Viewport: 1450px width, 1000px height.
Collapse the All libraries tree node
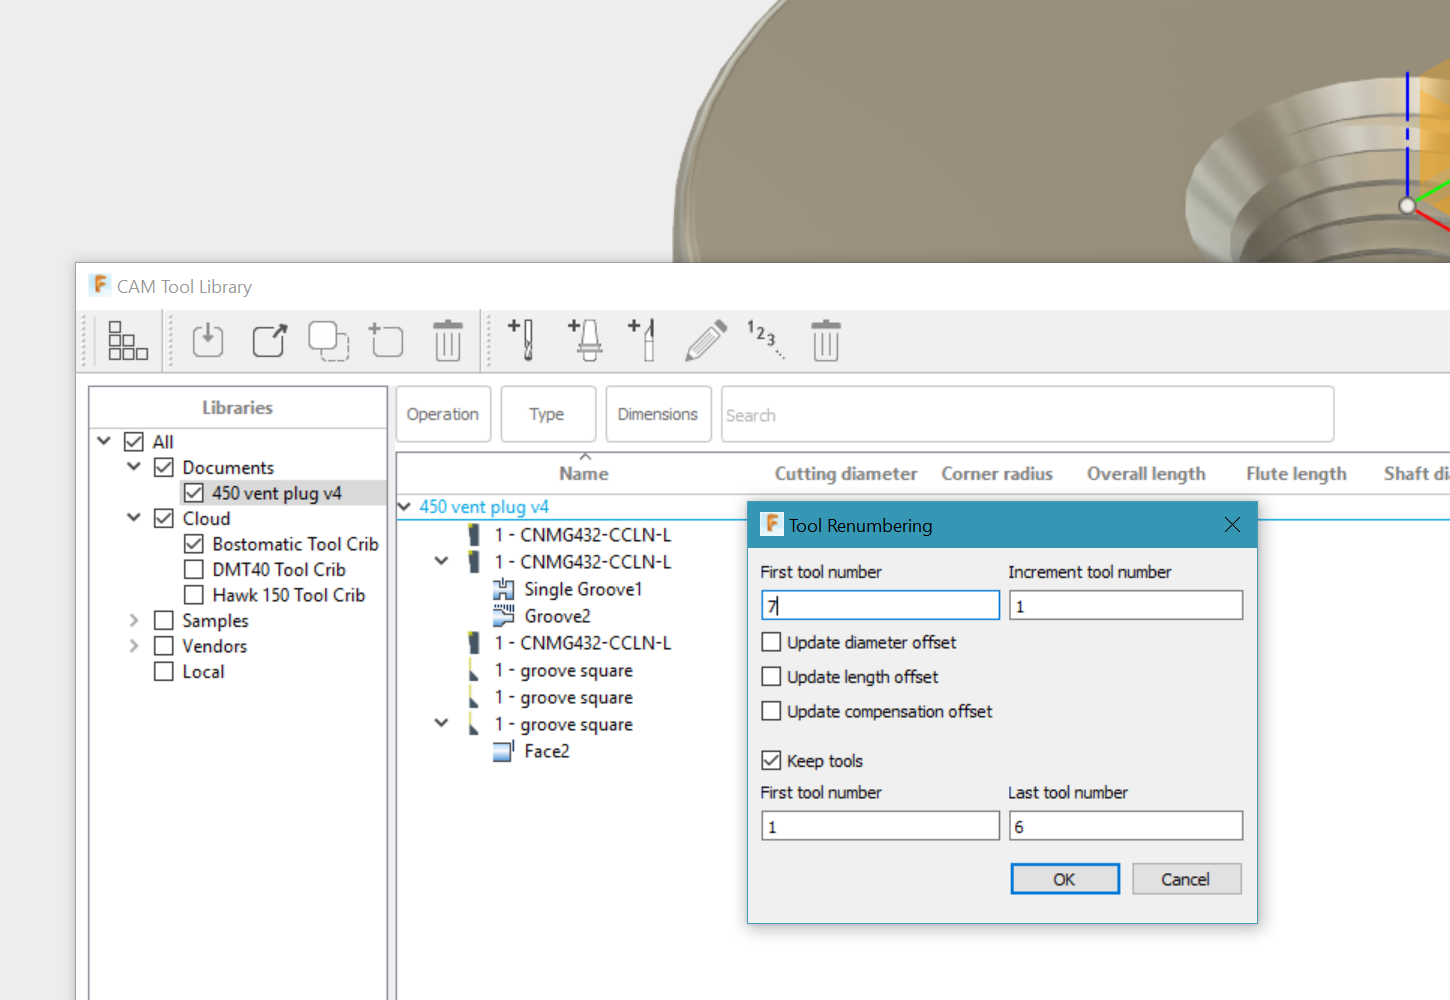104,441
